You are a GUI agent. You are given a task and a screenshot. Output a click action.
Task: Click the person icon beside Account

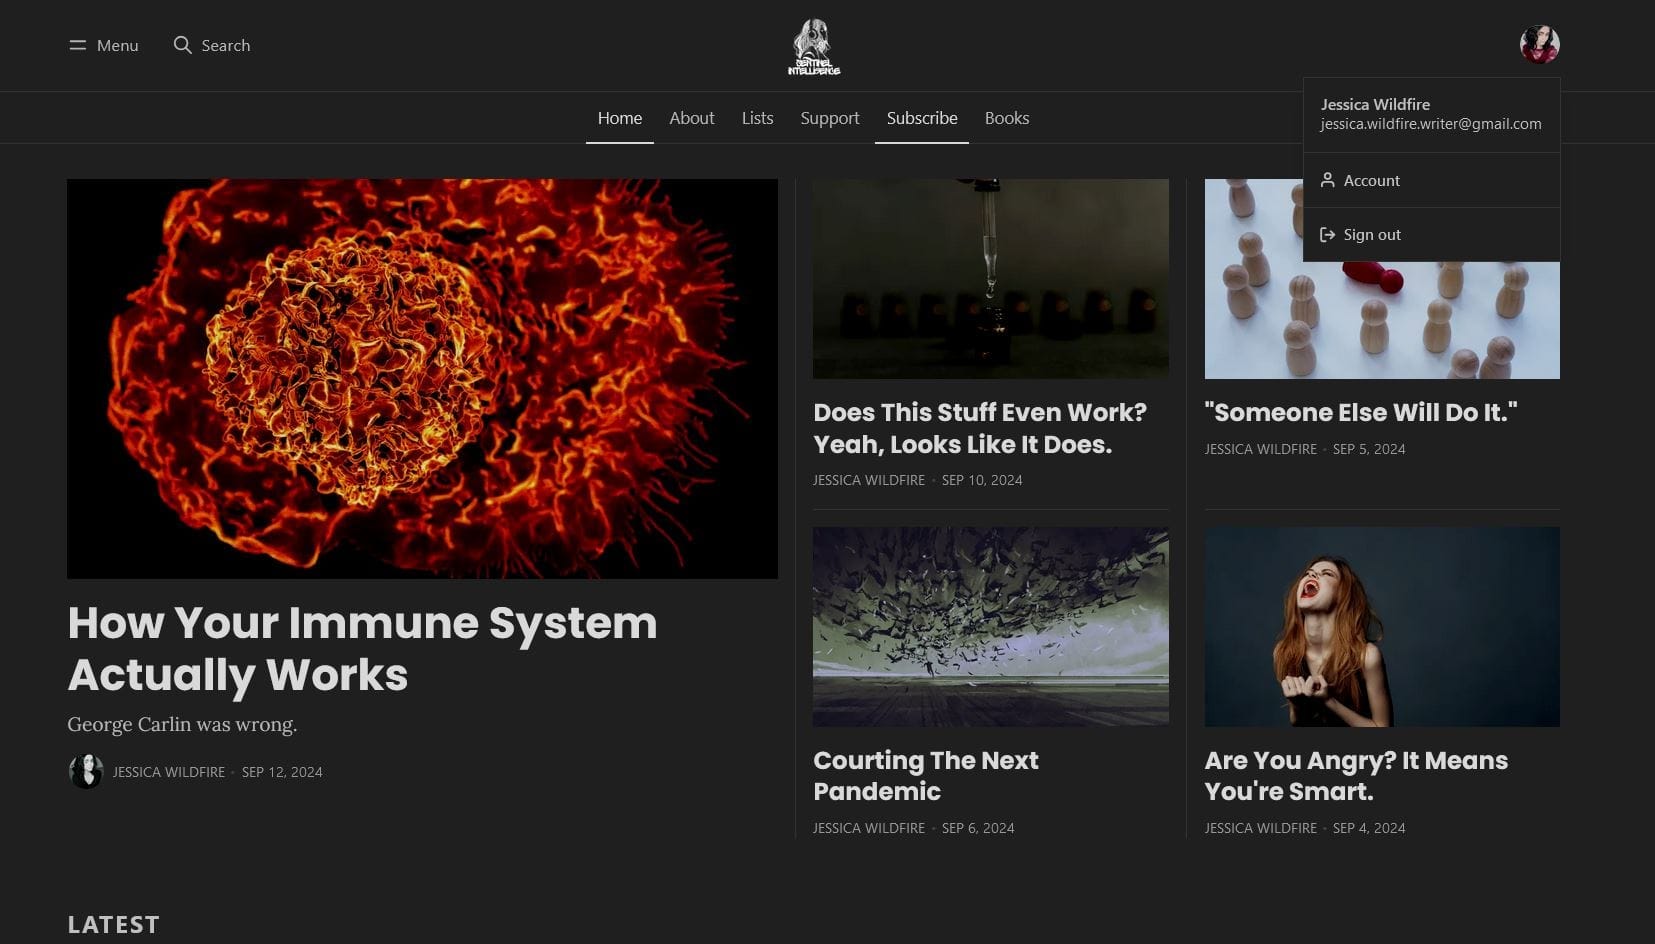pos(1327,180)
